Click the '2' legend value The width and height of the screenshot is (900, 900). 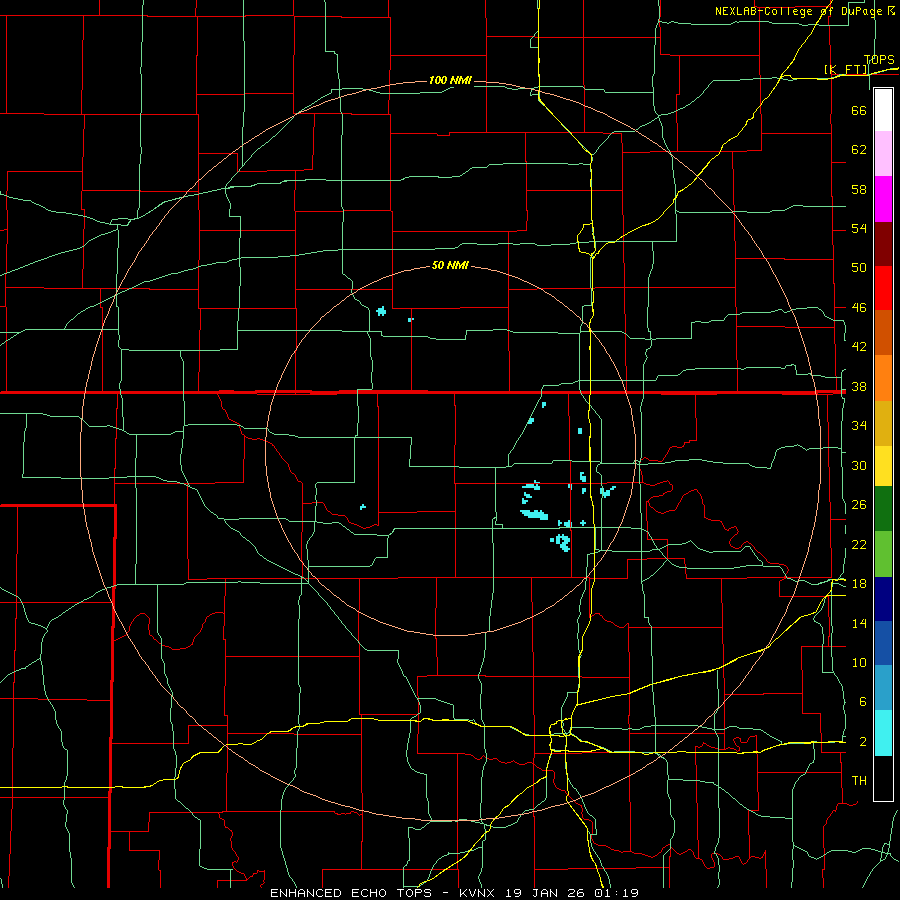[x=862, y=742]
